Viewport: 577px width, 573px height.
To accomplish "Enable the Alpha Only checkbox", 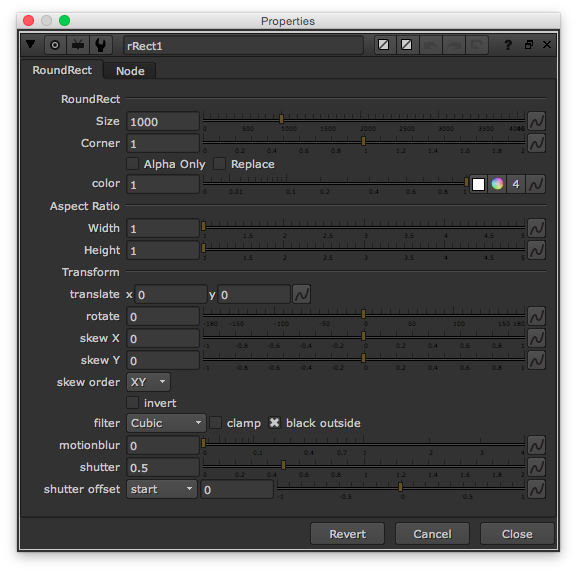I will pos(132,164).
